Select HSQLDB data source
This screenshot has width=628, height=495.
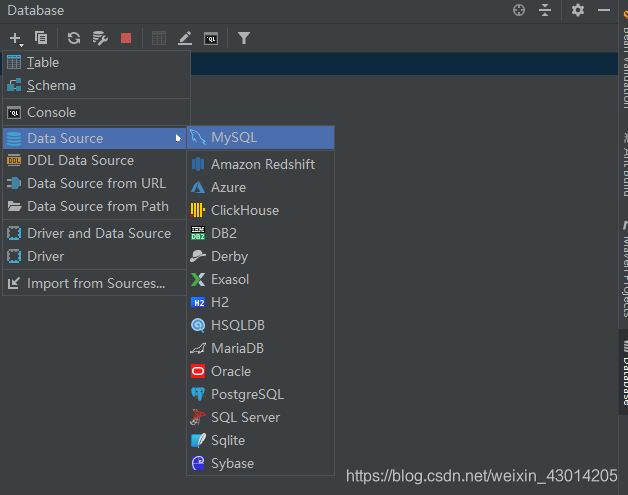260,326
